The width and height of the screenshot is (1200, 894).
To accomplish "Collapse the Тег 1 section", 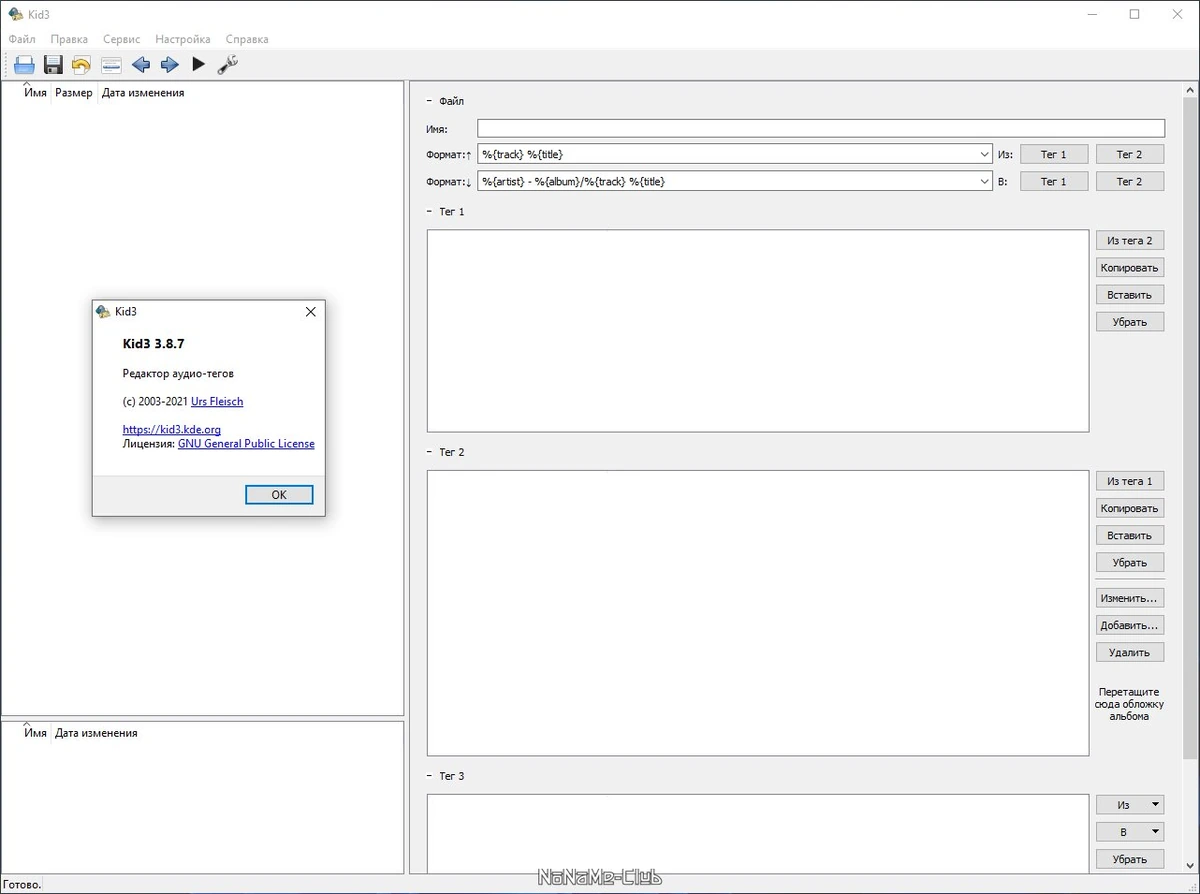I will tap(430, 212).
